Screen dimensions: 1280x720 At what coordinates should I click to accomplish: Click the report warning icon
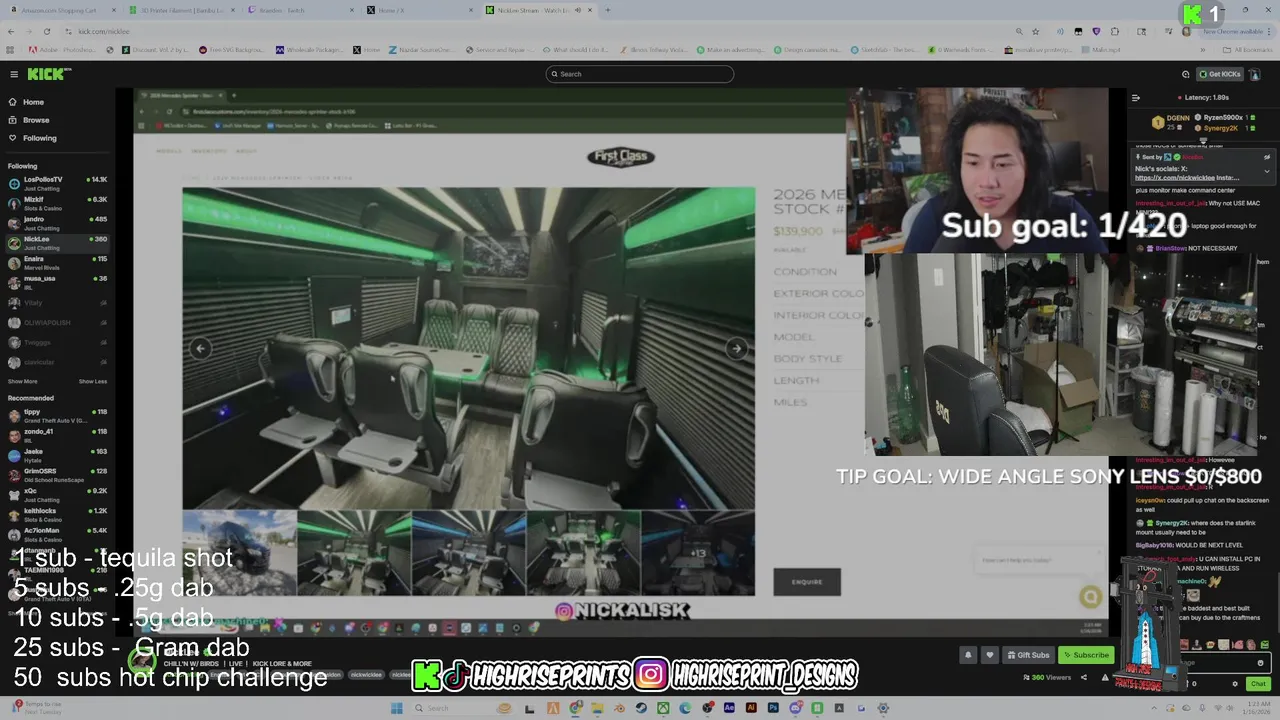[x=1104, y=677]
